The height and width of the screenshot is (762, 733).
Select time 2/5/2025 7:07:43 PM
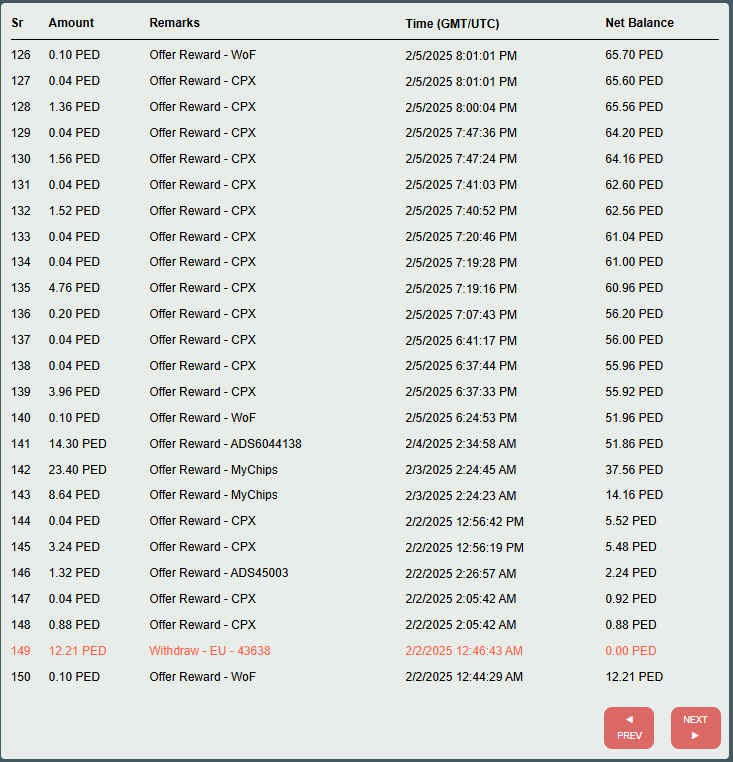461,315
